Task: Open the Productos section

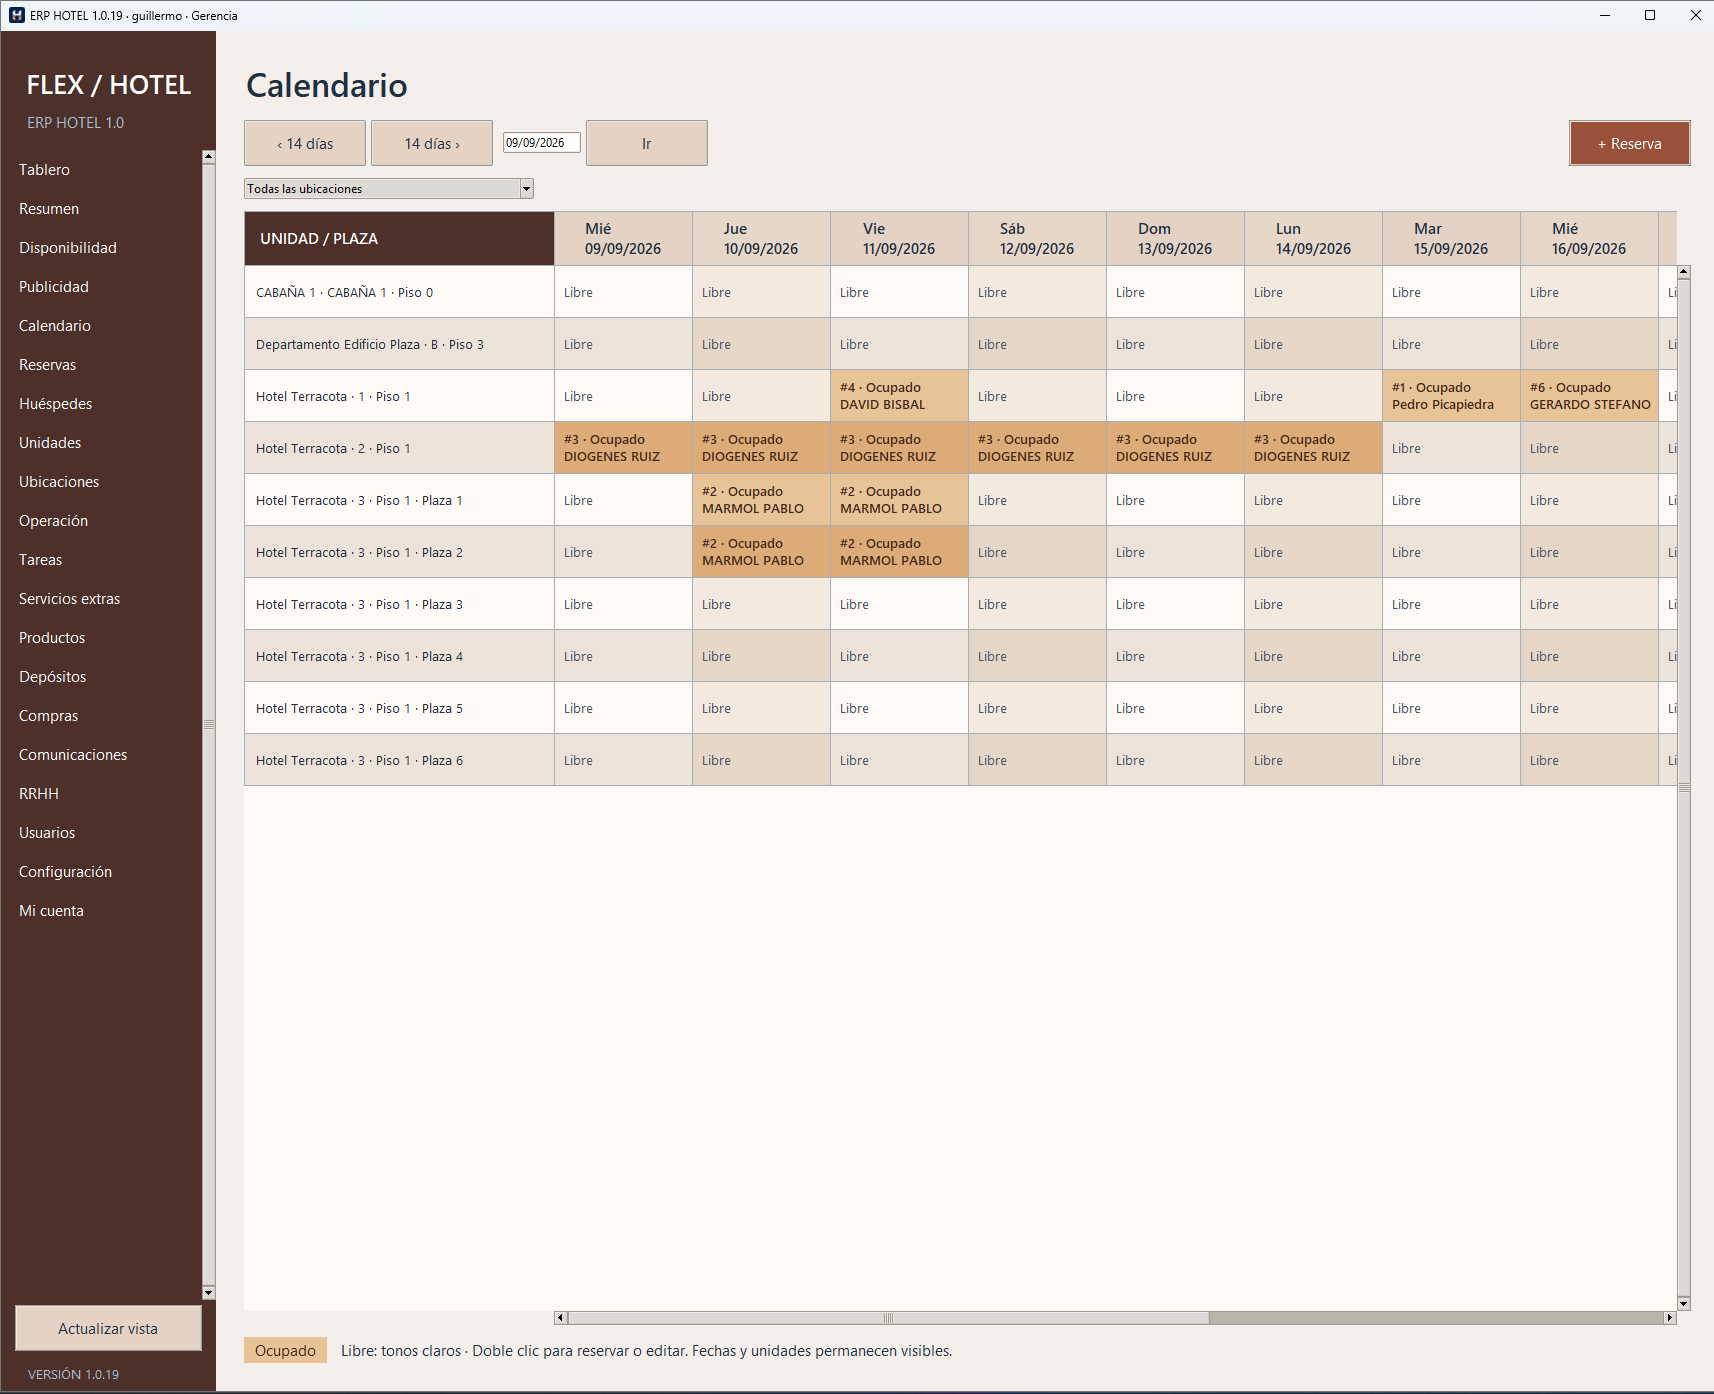Action: (52, 638)
